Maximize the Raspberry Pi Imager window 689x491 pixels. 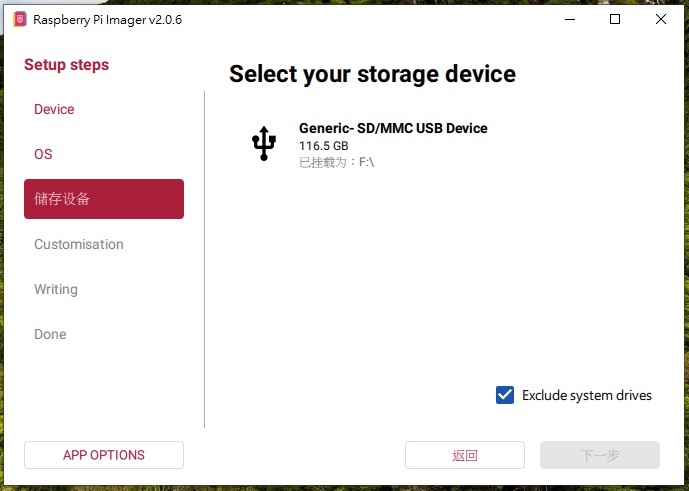(616, 19)
